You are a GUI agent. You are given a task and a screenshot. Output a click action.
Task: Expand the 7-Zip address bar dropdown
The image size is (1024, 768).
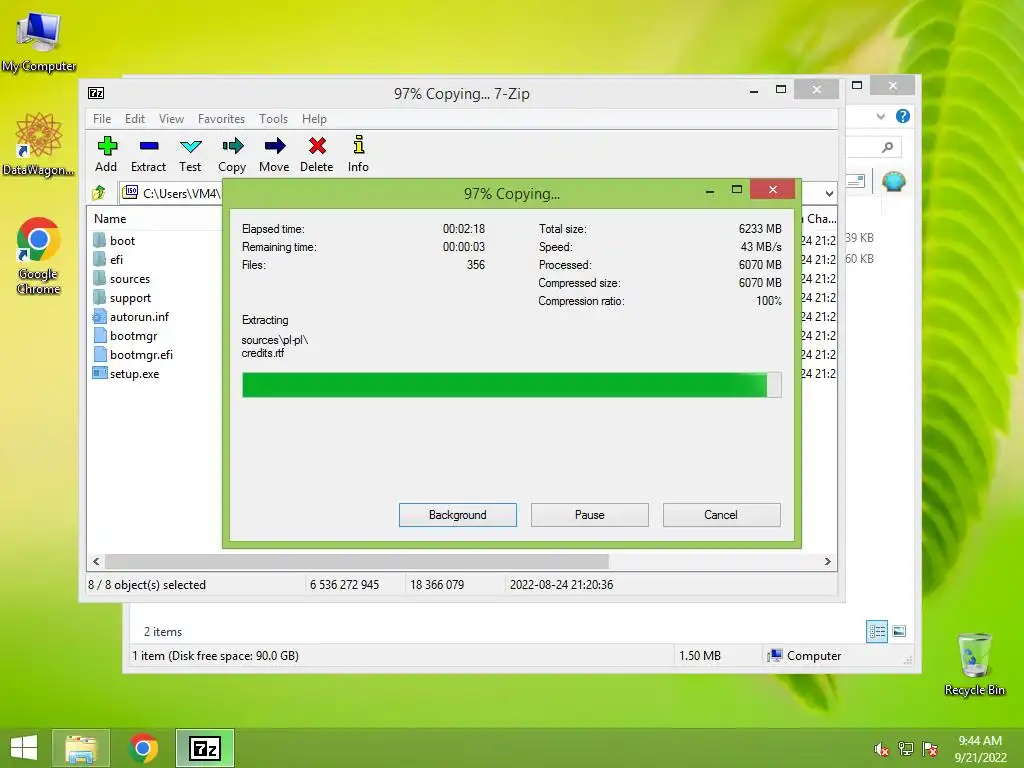(x=829, y=193)
